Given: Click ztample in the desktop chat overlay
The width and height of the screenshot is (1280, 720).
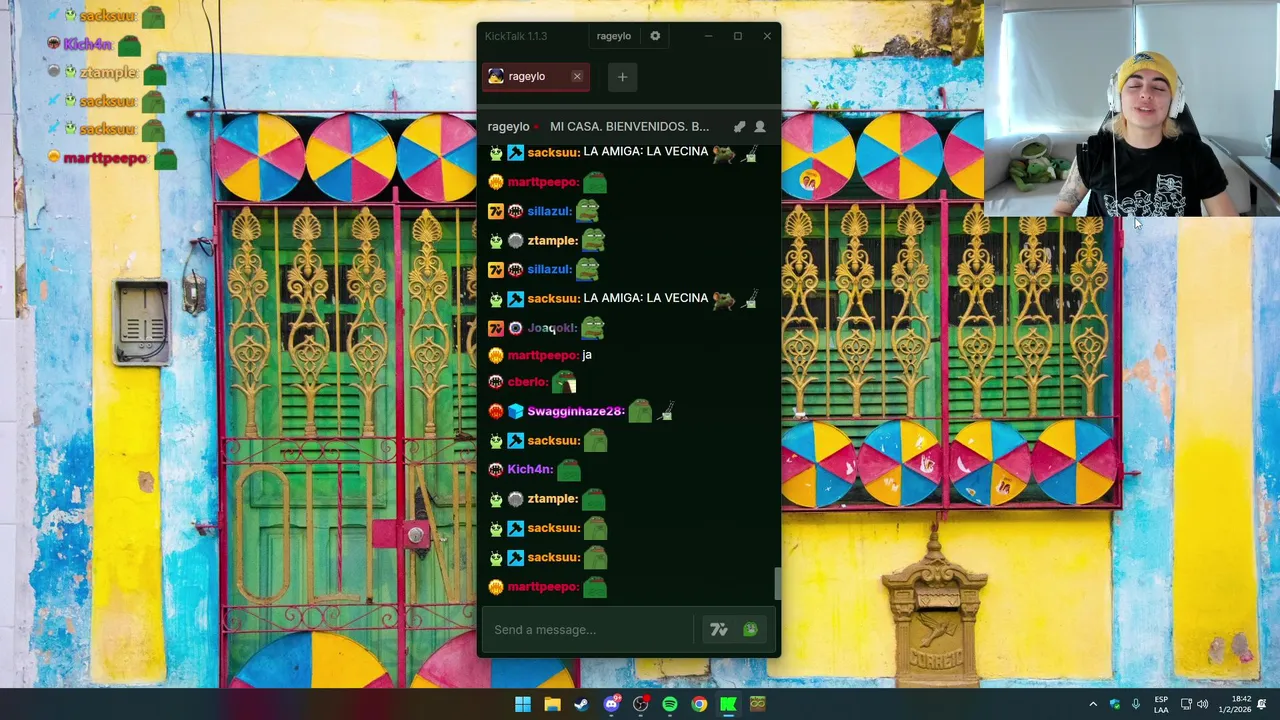Looking at the screenshot, I should point(108,73).
